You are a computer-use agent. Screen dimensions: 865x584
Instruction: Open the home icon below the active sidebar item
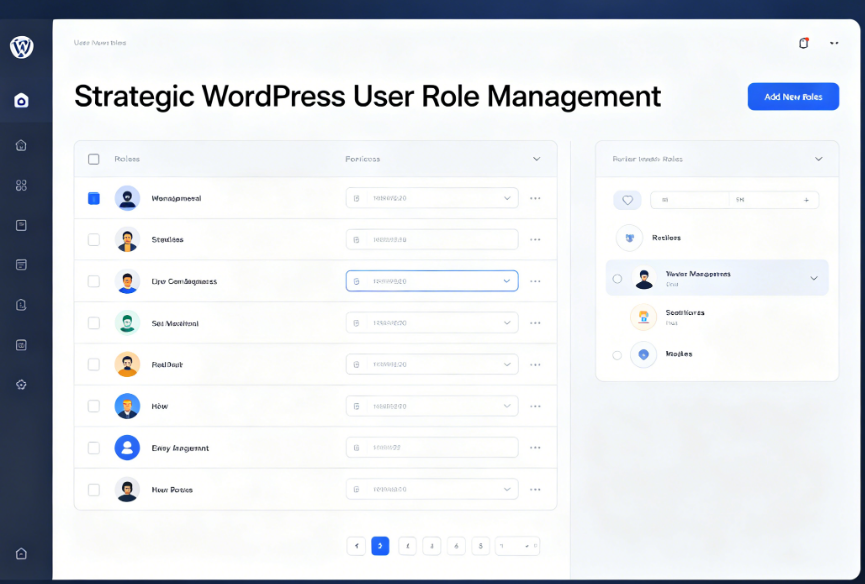tap(21, 145)
